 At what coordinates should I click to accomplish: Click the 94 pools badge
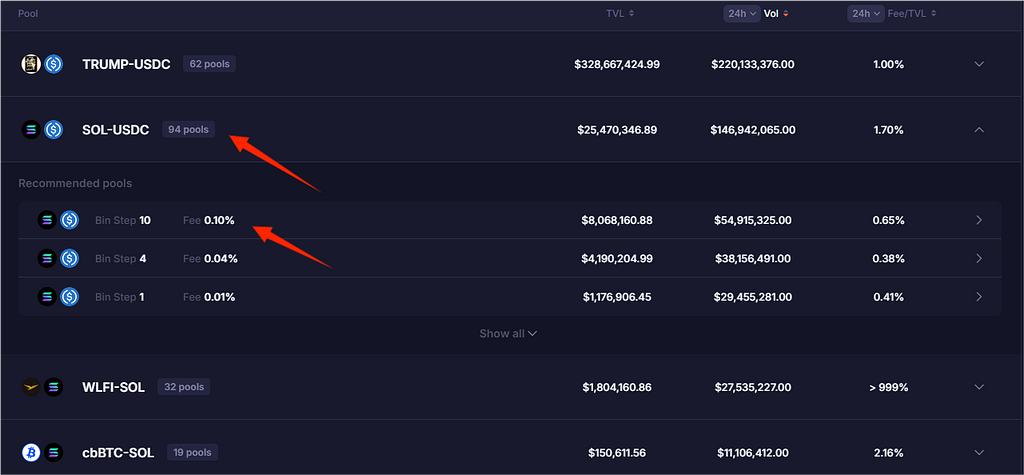[x=188, y=129]
